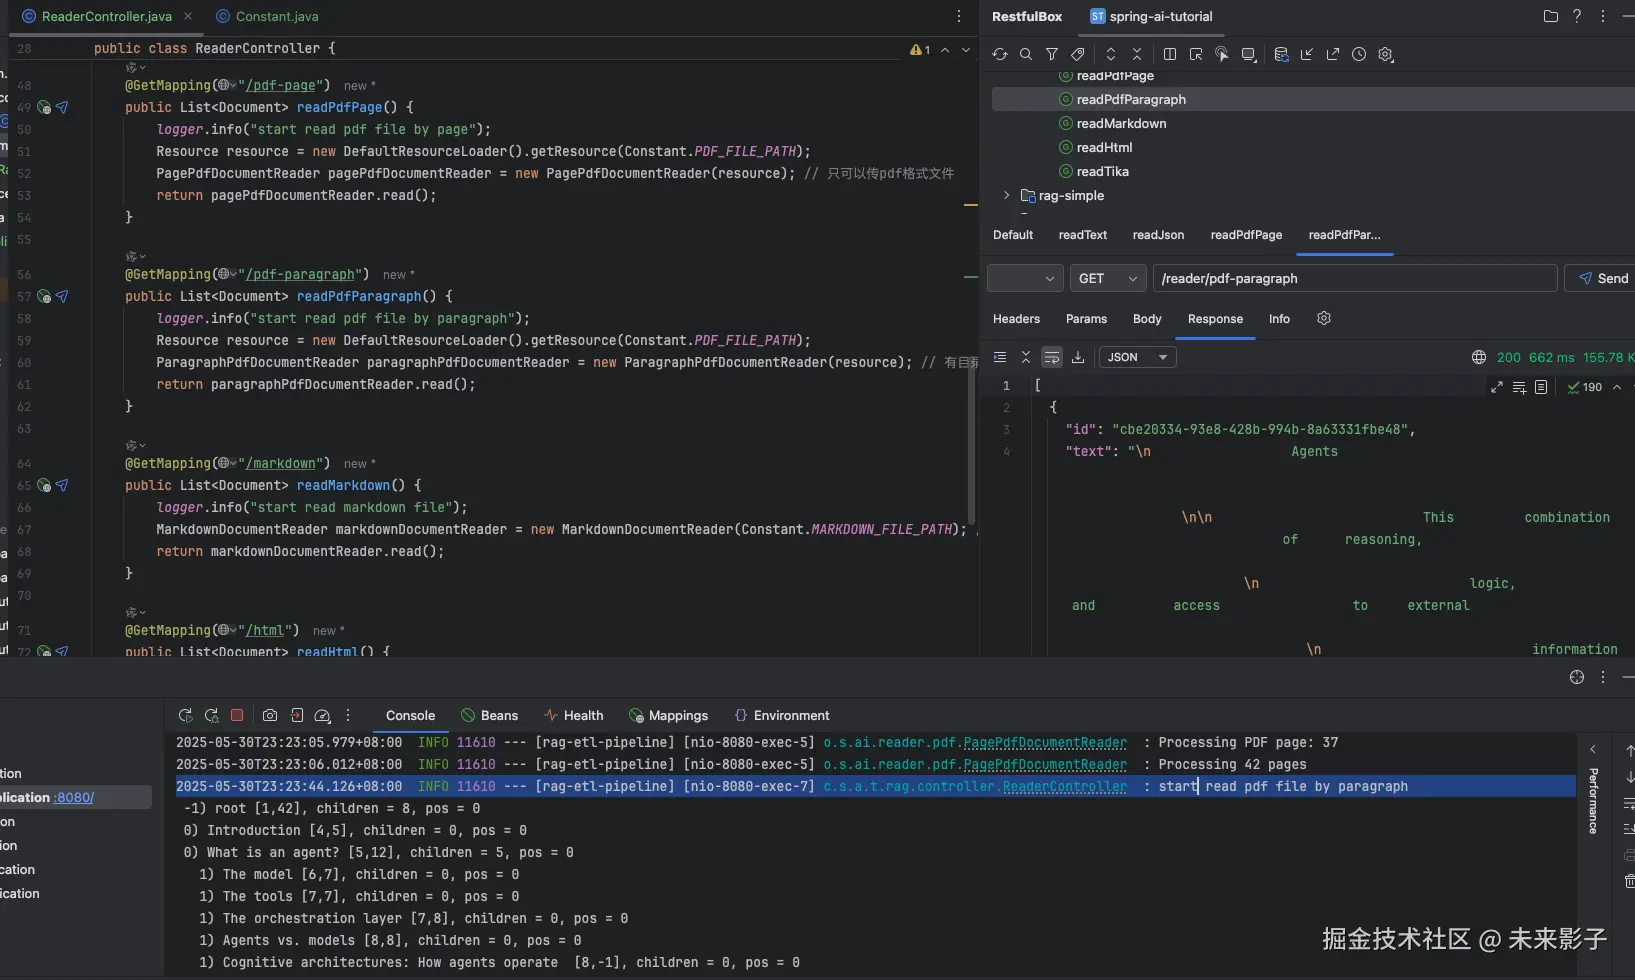Switch to the Beans tab
This screenshot has width=1635, height=980.
point(490,715)
